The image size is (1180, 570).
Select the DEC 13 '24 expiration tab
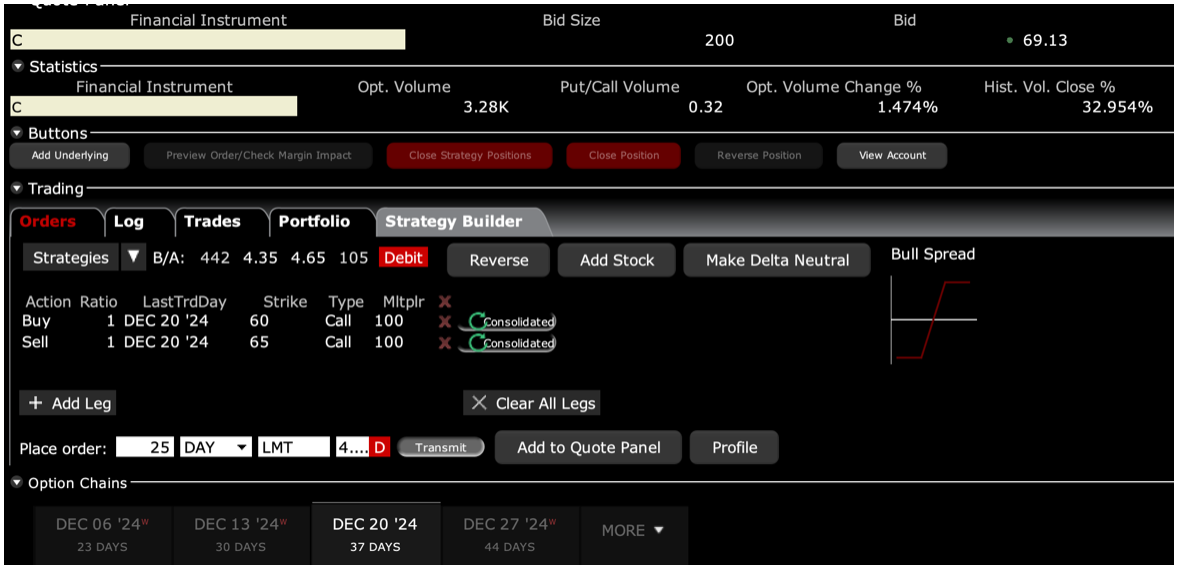tap(241, 533)
